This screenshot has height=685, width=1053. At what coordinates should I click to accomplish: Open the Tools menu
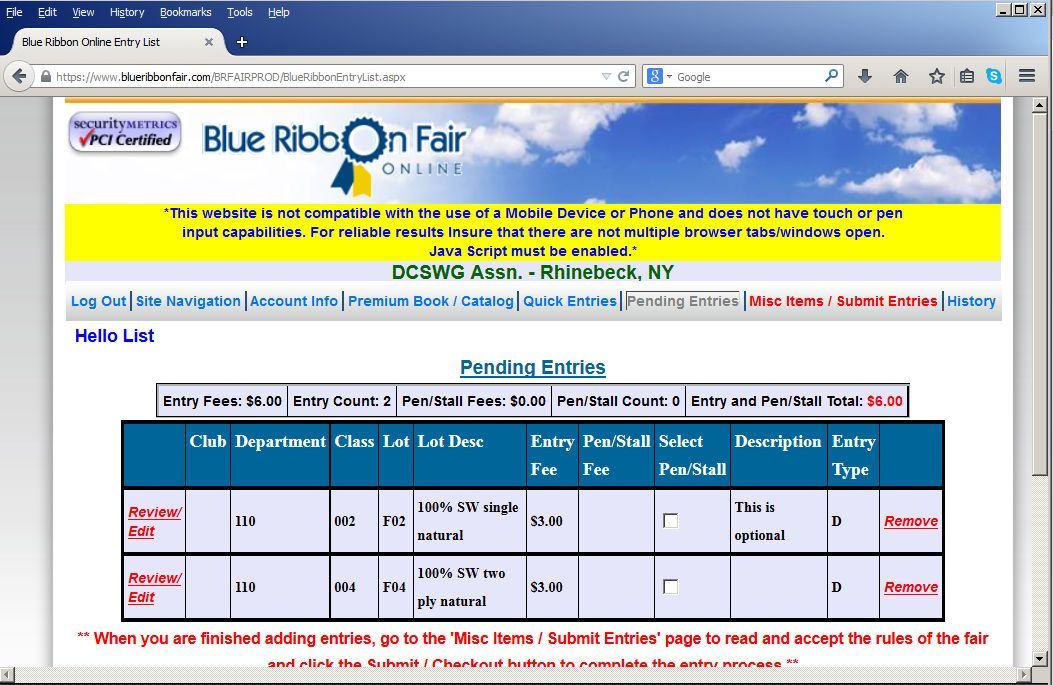[x=240, y=12]
